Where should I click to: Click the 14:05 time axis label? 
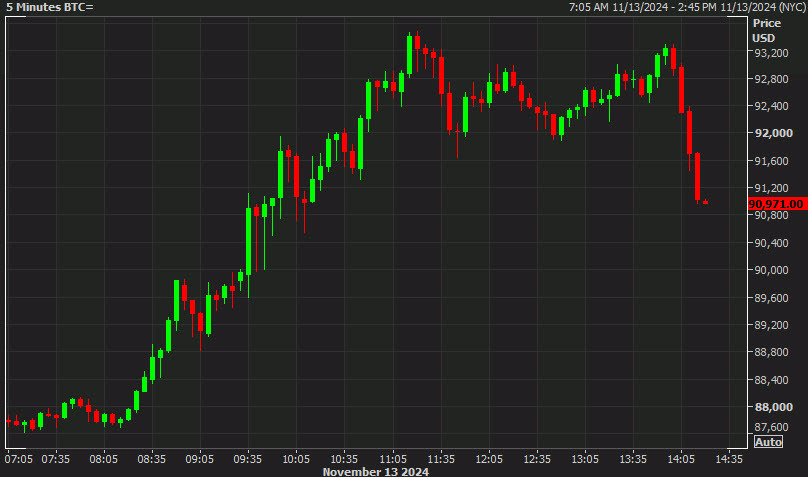pos(681,459)
